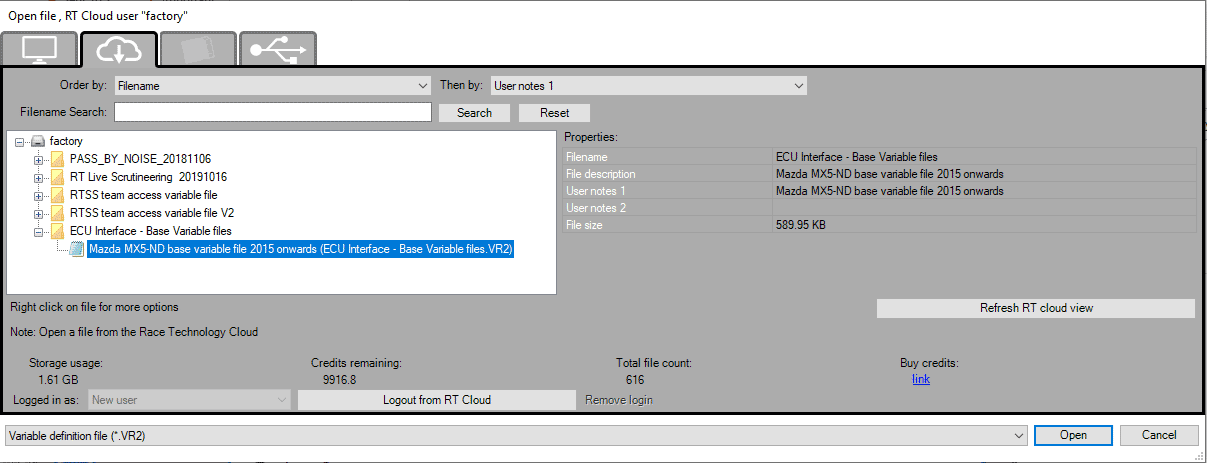Switch to the local computer tab
Image resolution: width=1207 pixels, height=463 pixels.
40,49
